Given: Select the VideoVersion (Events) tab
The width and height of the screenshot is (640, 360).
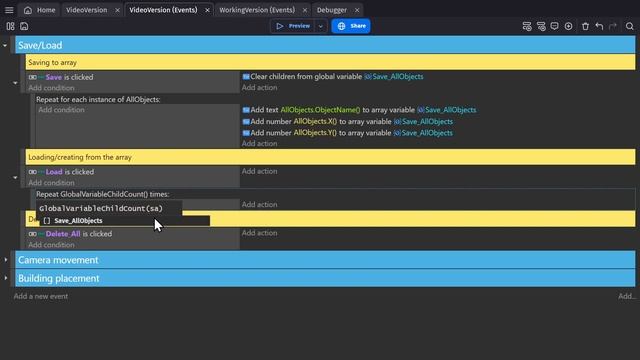Looking at the screenshot, I should (x=163, y=10).
